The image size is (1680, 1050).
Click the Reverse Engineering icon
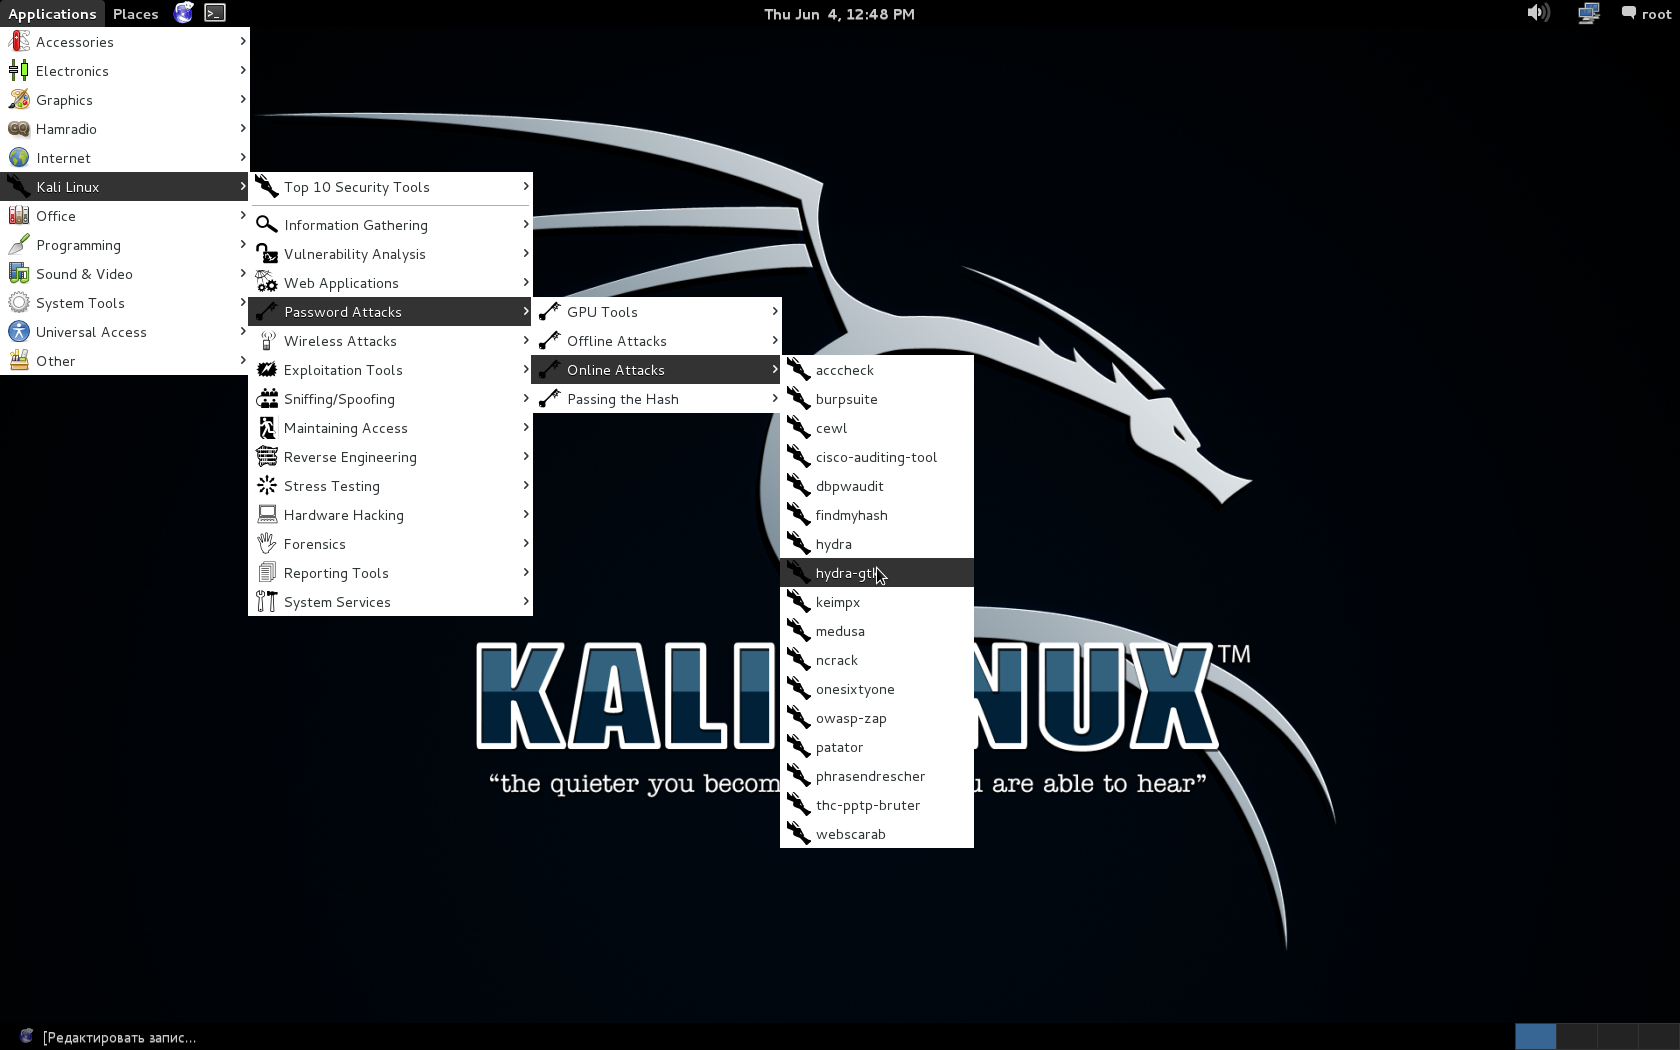pyautogui.click(x=267, y=457)
